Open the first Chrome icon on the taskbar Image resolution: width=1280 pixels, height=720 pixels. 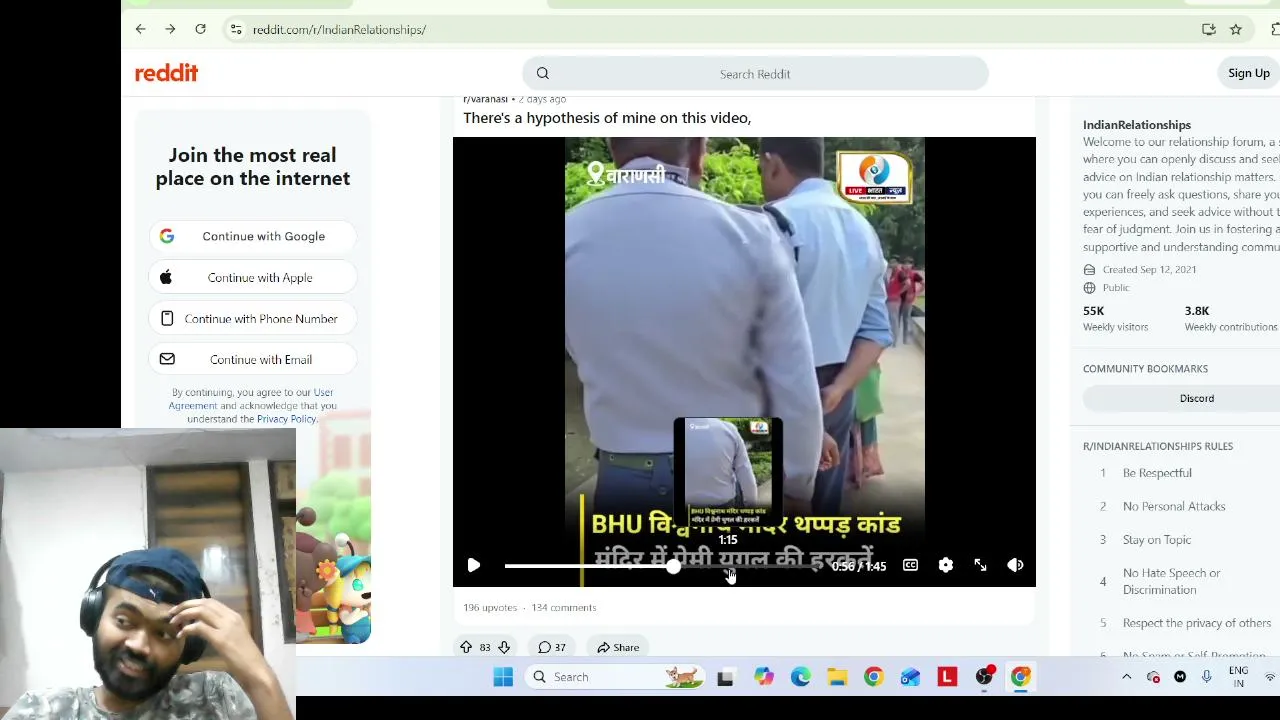click(x=874, y=677)
